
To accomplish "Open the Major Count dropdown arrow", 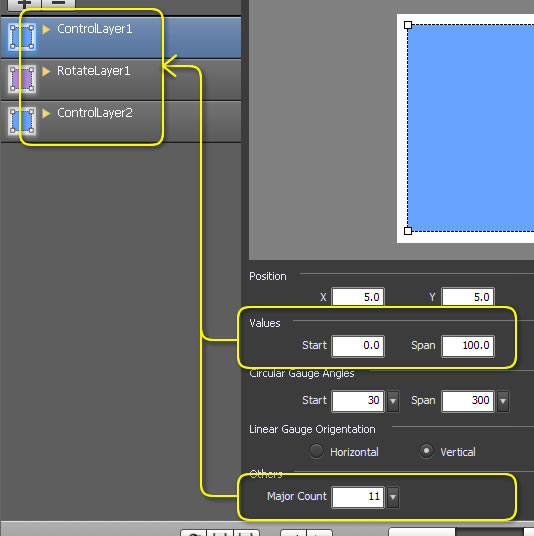I will pos(393,497).
